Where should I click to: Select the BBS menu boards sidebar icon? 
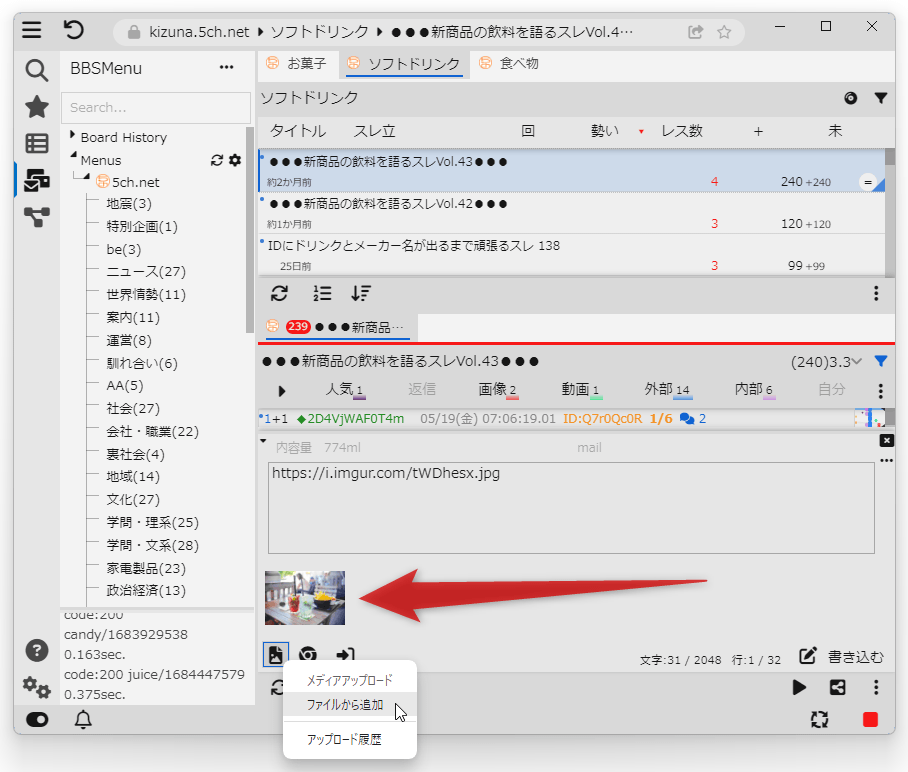coord(36,180)
